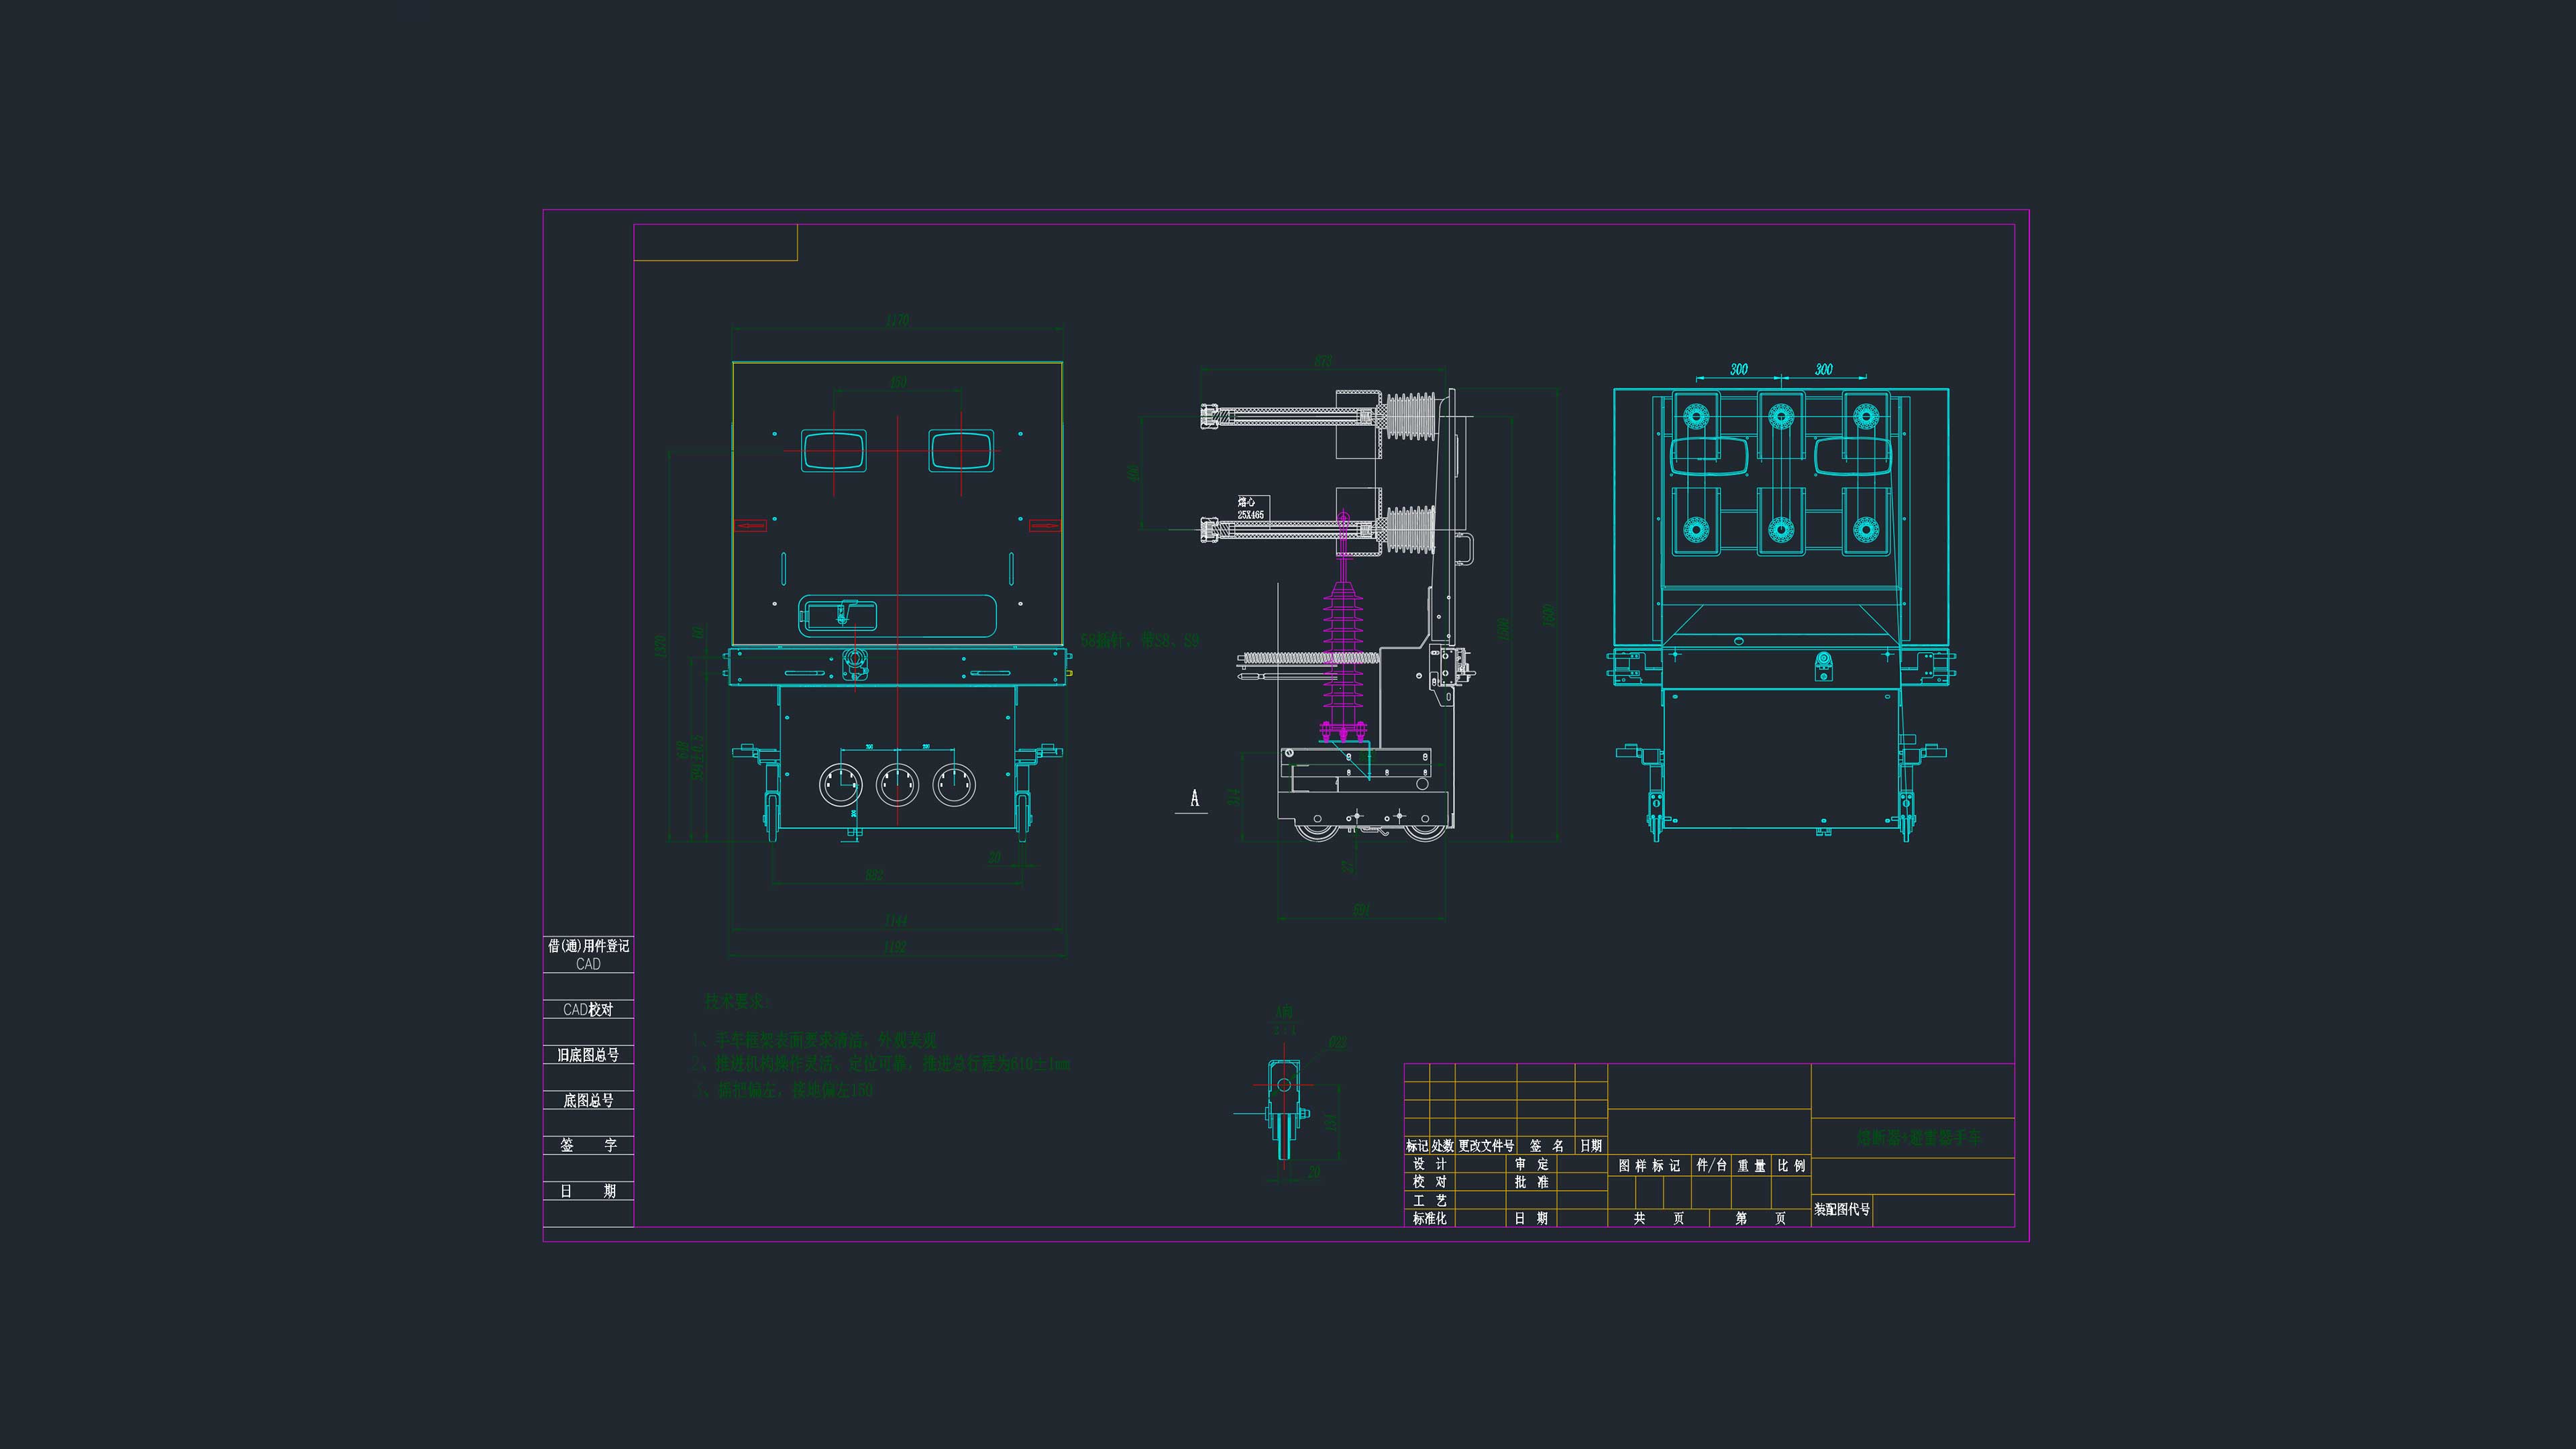Click the '882' wheel spacing dimension
This screenshot has height=1449, width=2576.
coord(874,876)
